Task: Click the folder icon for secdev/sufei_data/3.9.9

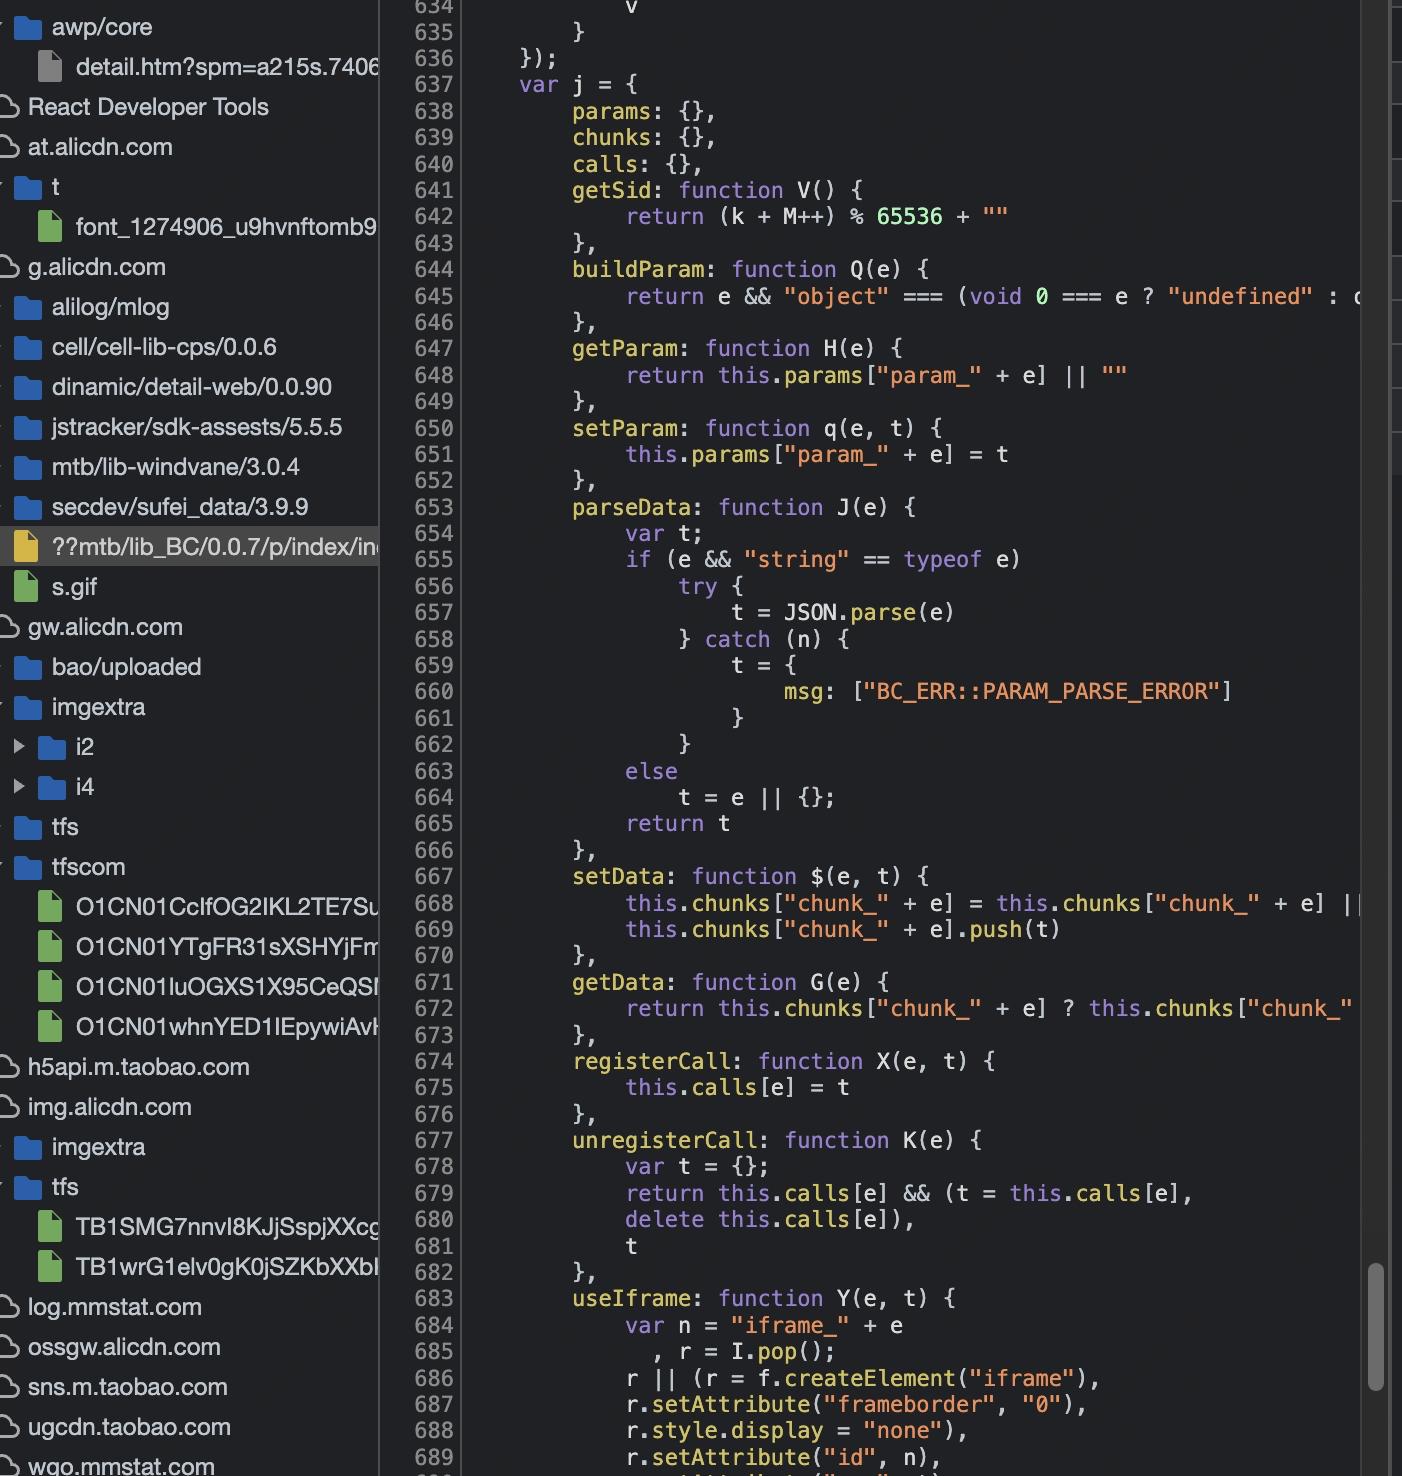Action: tap(28, 507)
